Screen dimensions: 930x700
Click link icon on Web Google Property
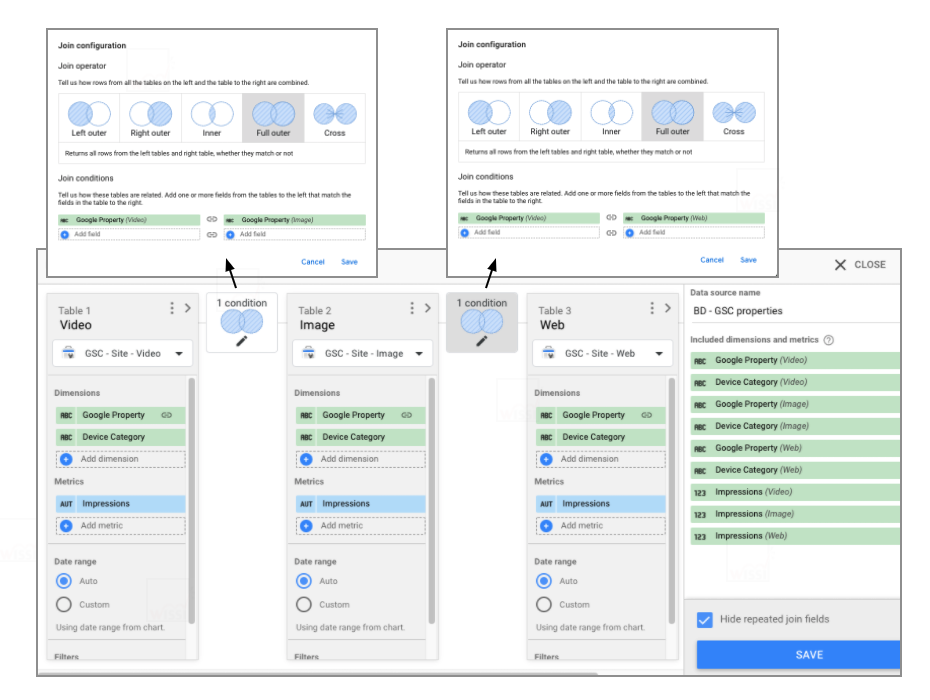click(x=646, y=415)
